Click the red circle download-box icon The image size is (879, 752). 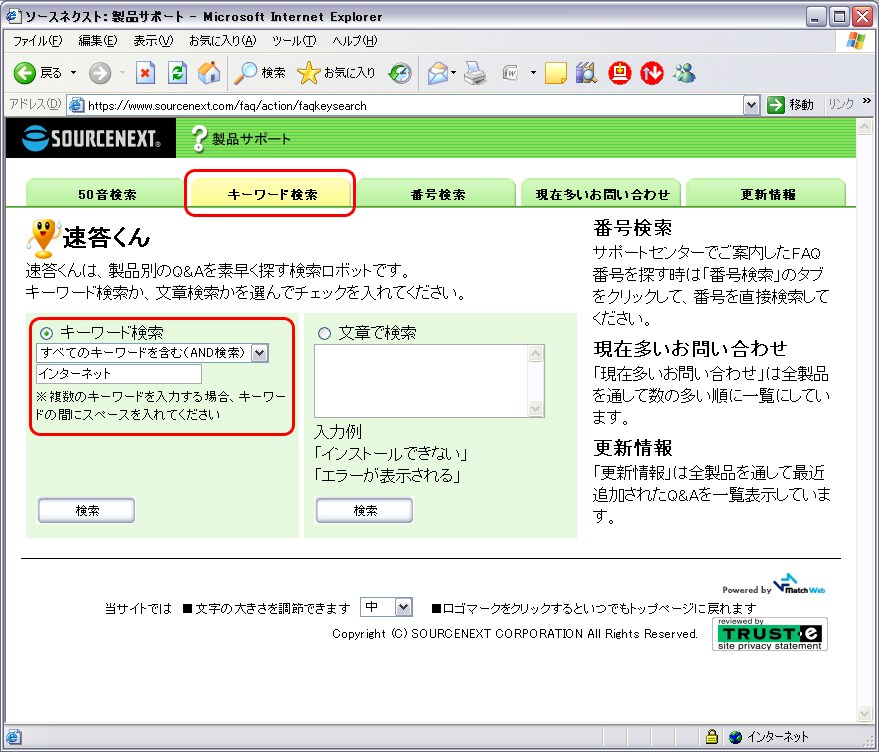(619, 73)
